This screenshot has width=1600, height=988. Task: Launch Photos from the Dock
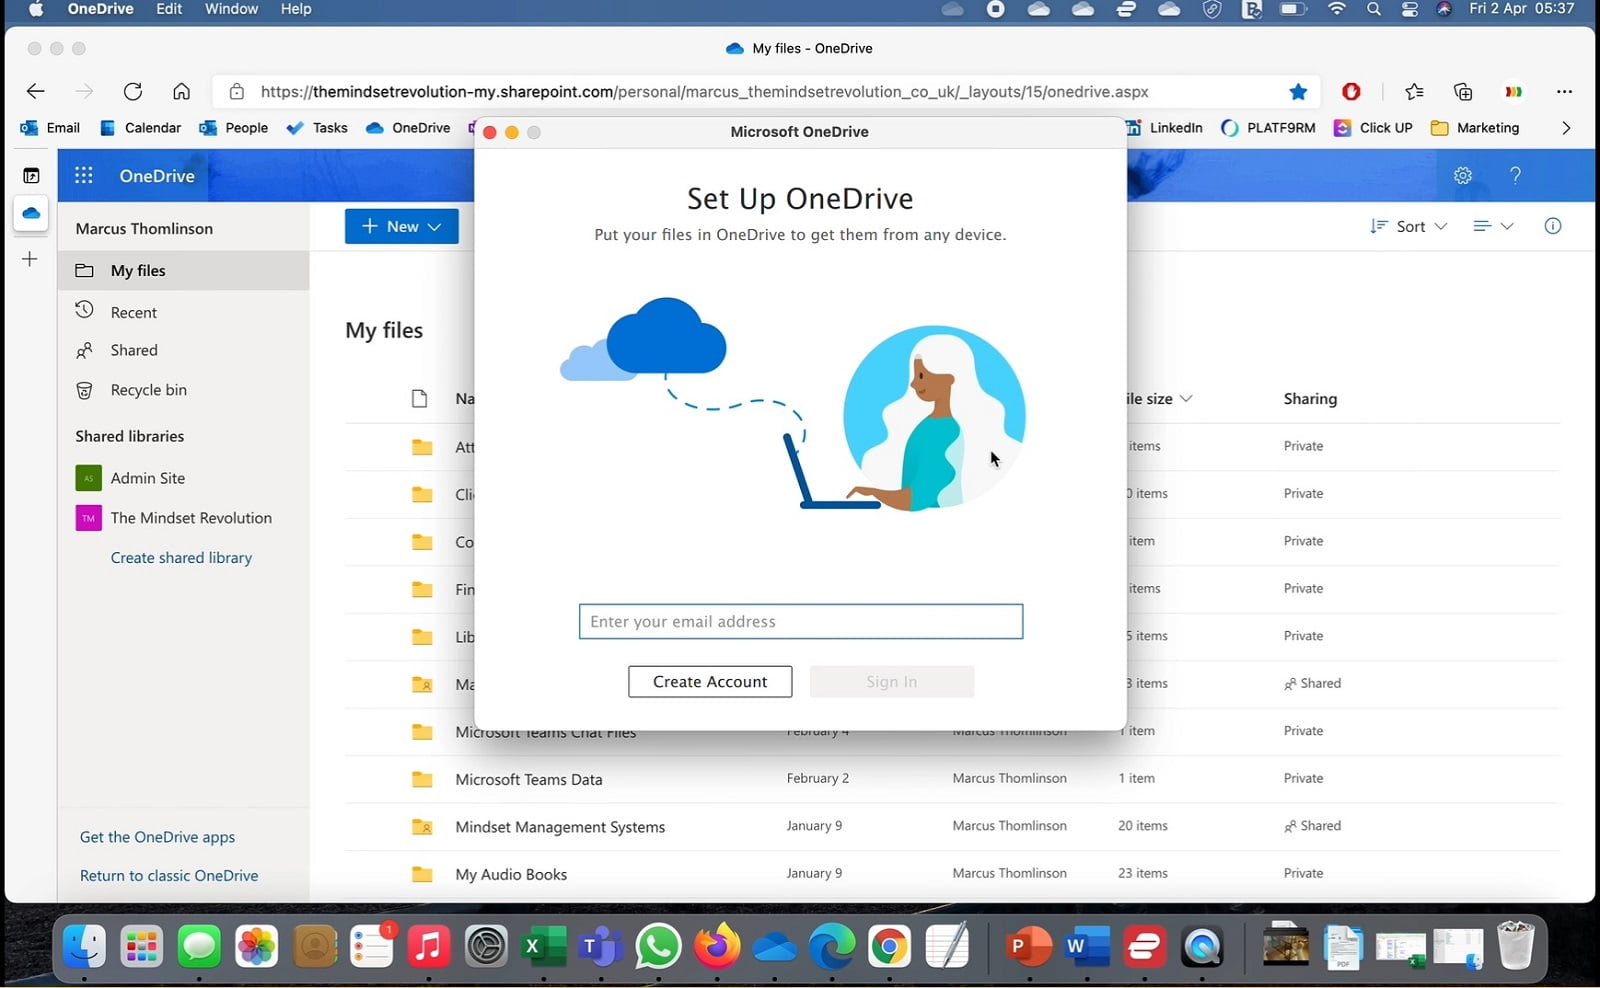[257, 946]
